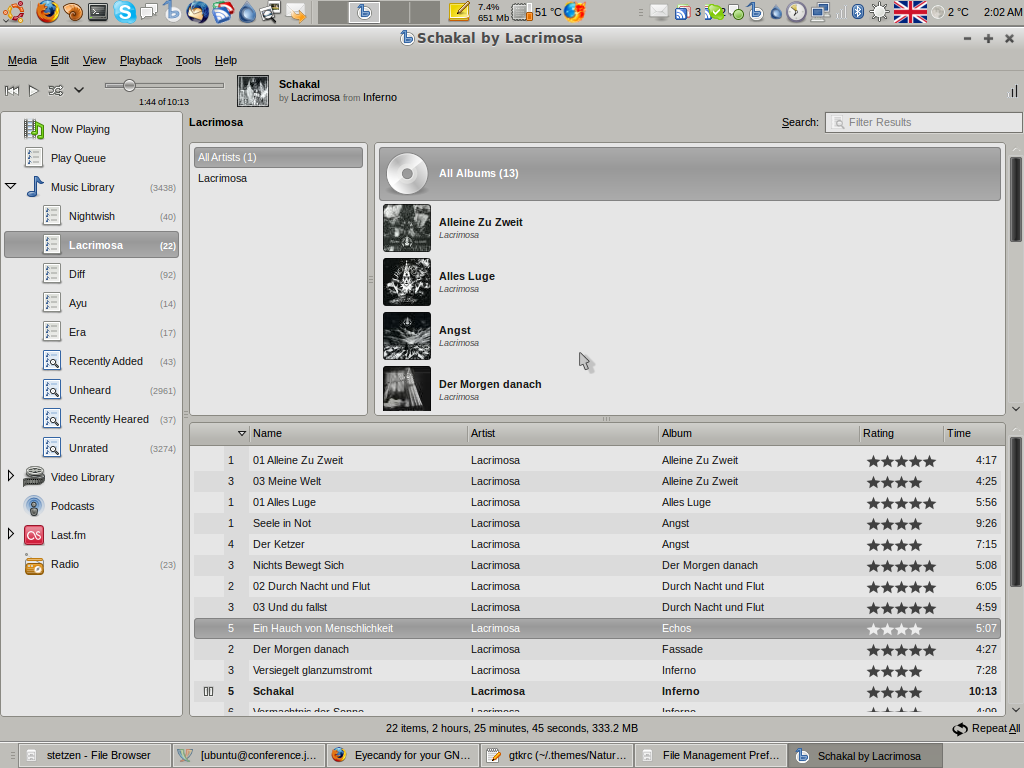
Task: Open the View menu
Action: coord(94,60)
